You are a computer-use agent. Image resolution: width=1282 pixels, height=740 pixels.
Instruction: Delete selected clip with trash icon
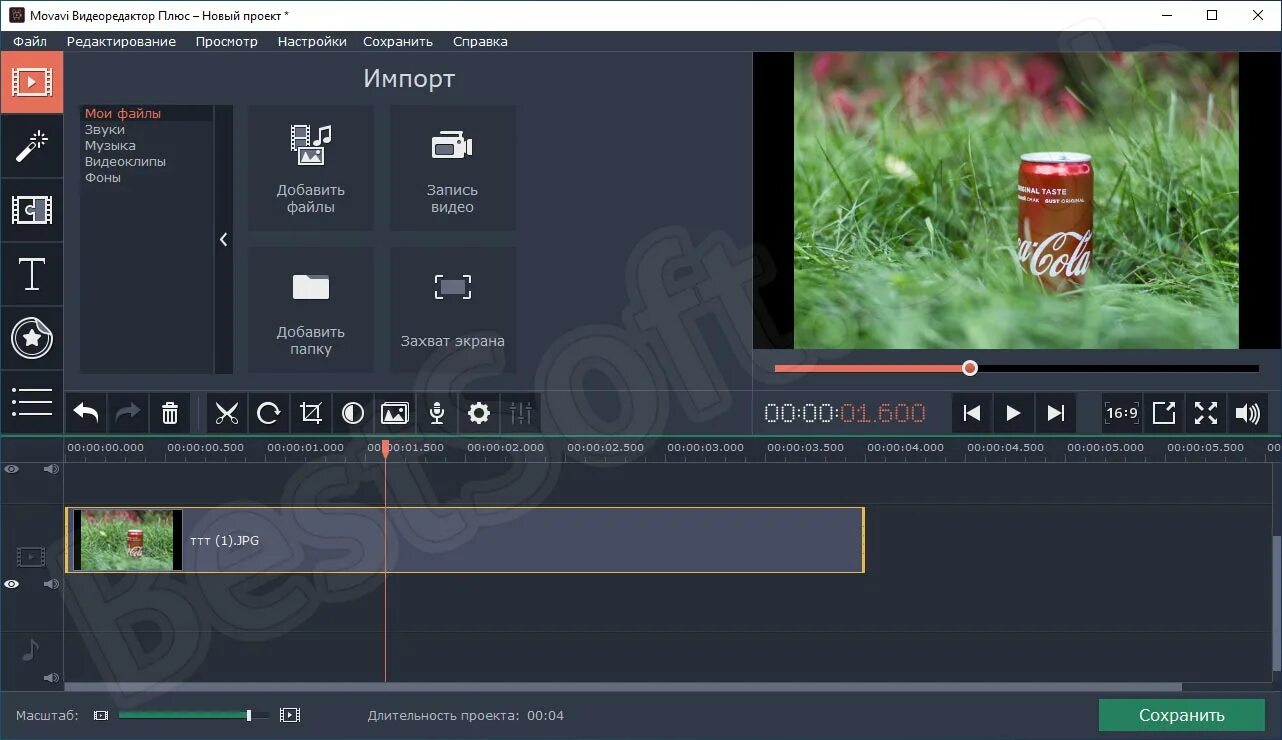coord(170,413)
